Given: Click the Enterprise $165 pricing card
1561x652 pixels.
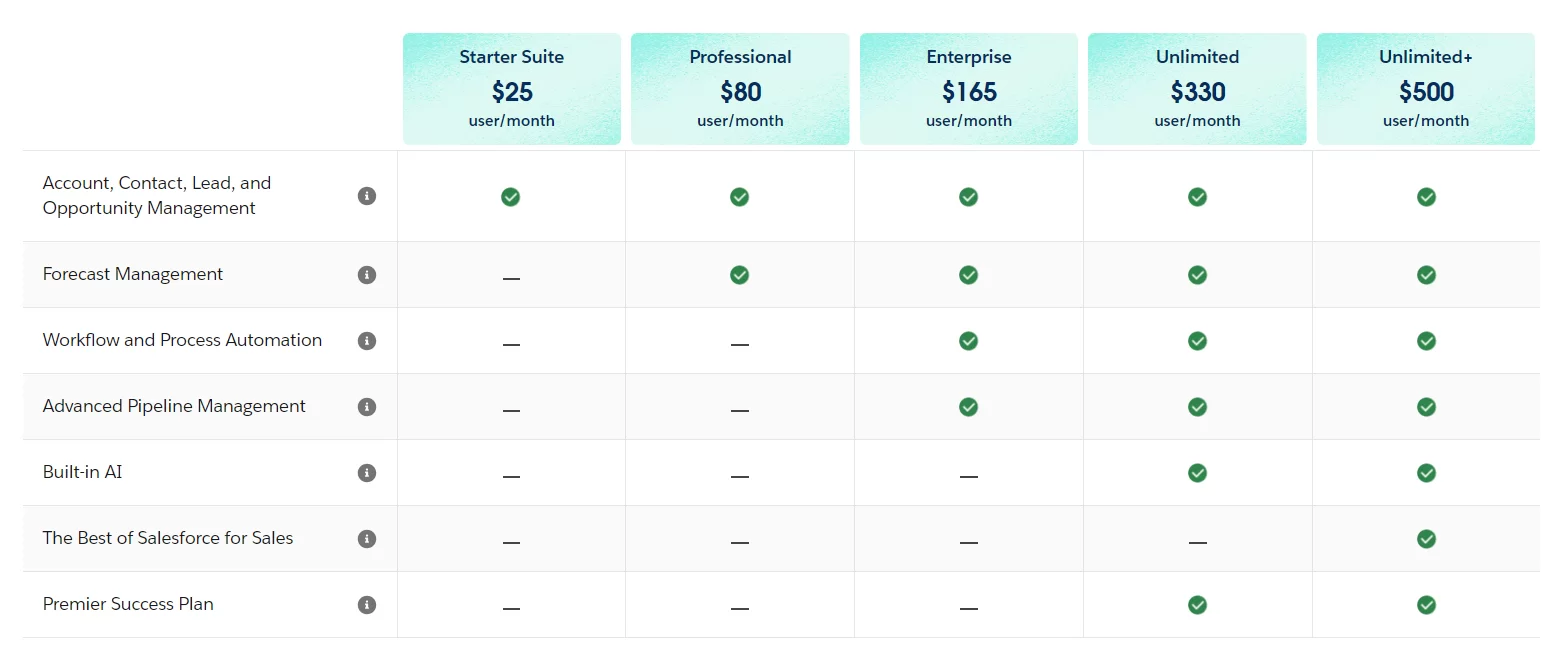Looking at the screenshot, I should point(968,88).
